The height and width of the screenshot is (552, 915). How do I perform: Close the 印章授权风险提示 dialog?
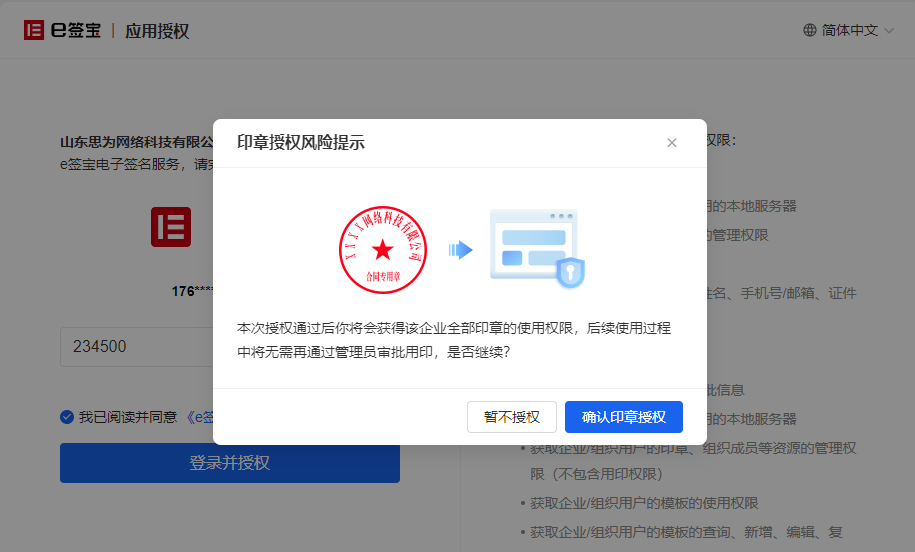coord(672,143)
